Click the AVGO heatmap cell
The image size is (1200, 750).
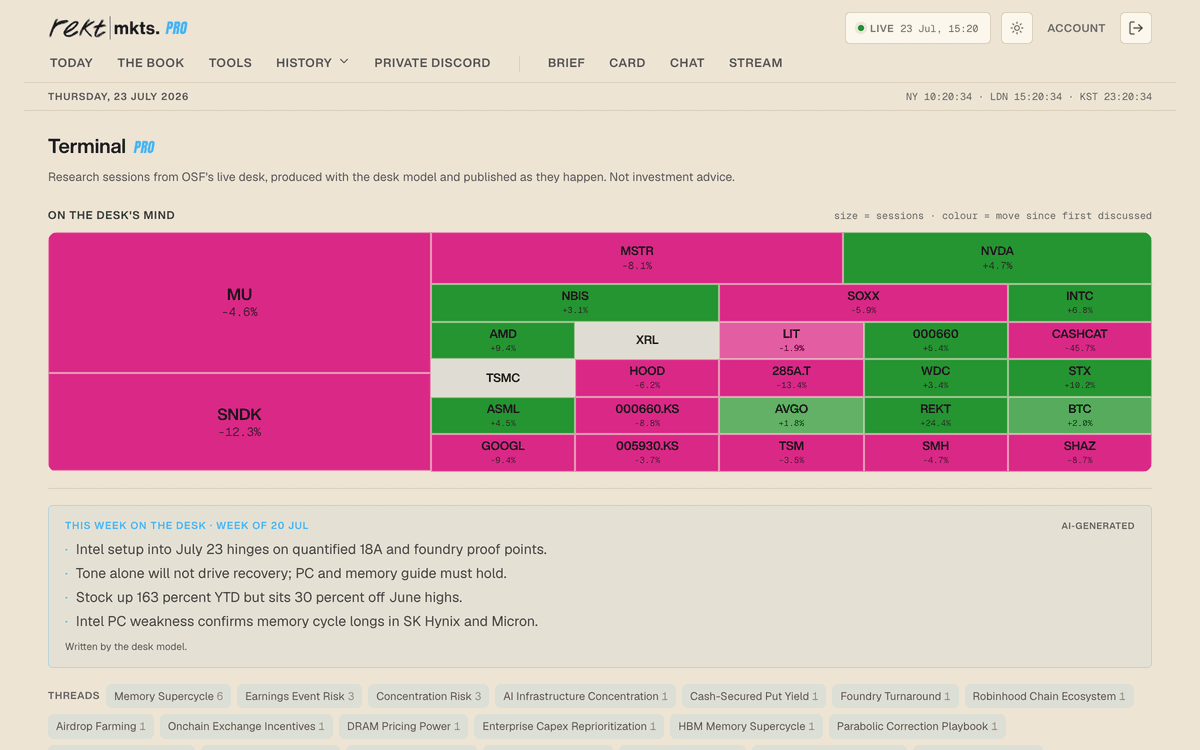(791, 415)
